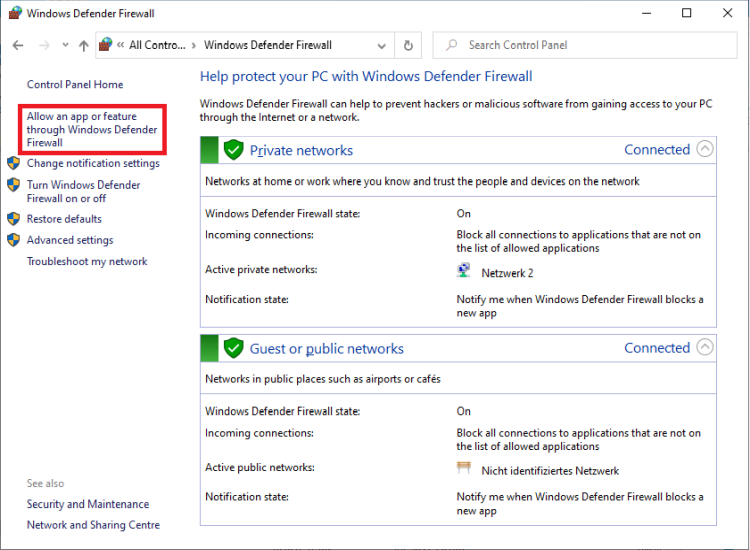The width and height of the screenshot is (750, 550).
Task: Focus the Search Control Panel field
Action: point(585,45)
